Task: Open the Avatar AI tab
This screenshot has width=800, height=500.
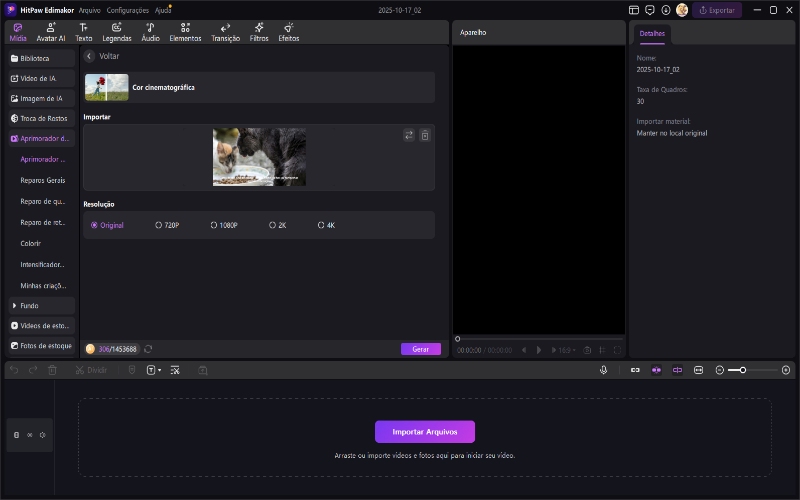Action: coord(51,32)
